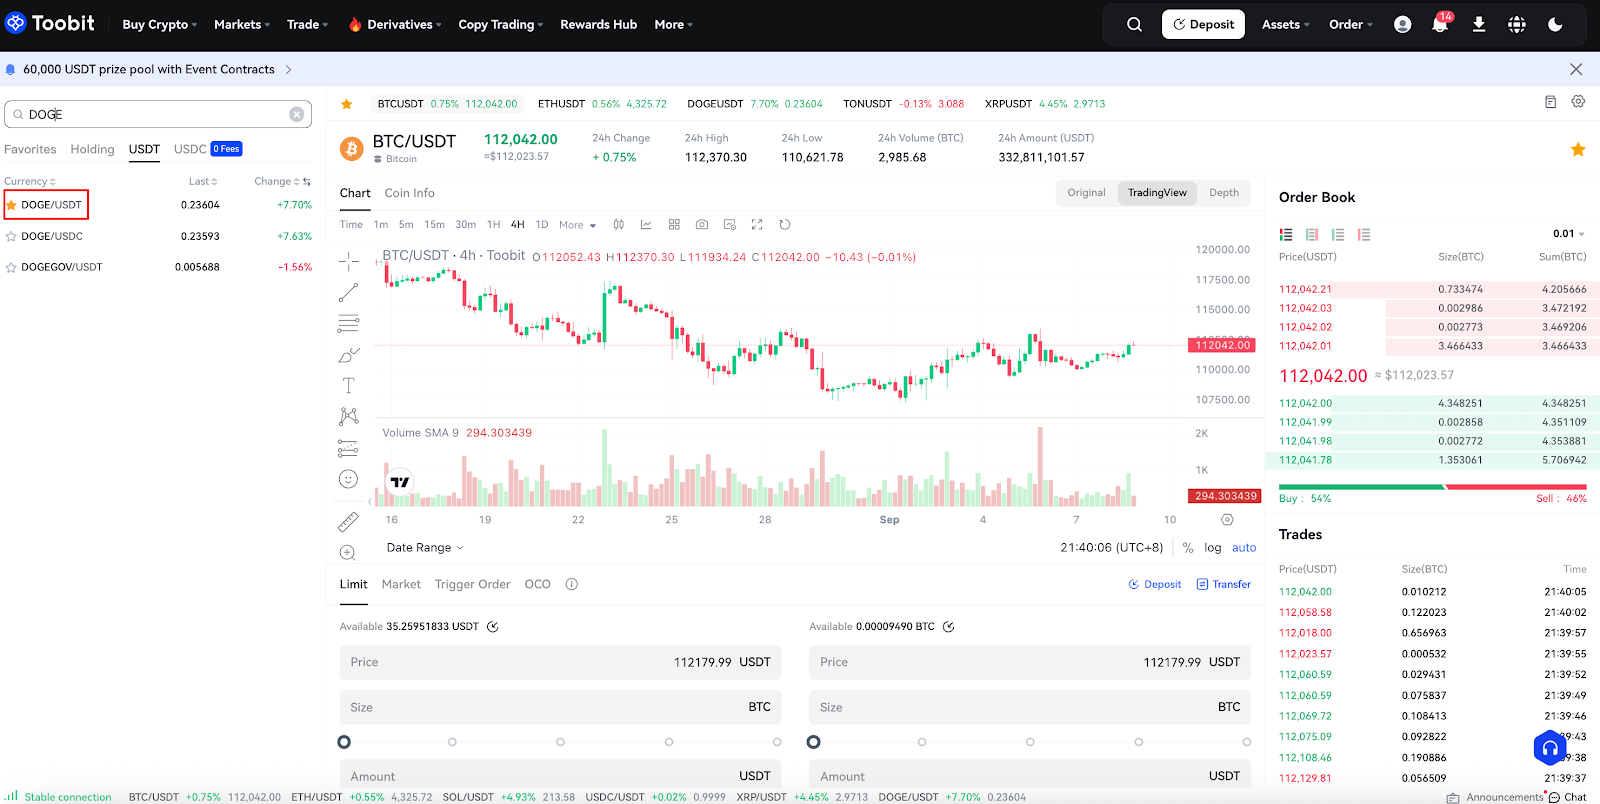Expand the Buy Crypto menu
This screenshot has height=804, width=1600.
[x=159, y=24]
